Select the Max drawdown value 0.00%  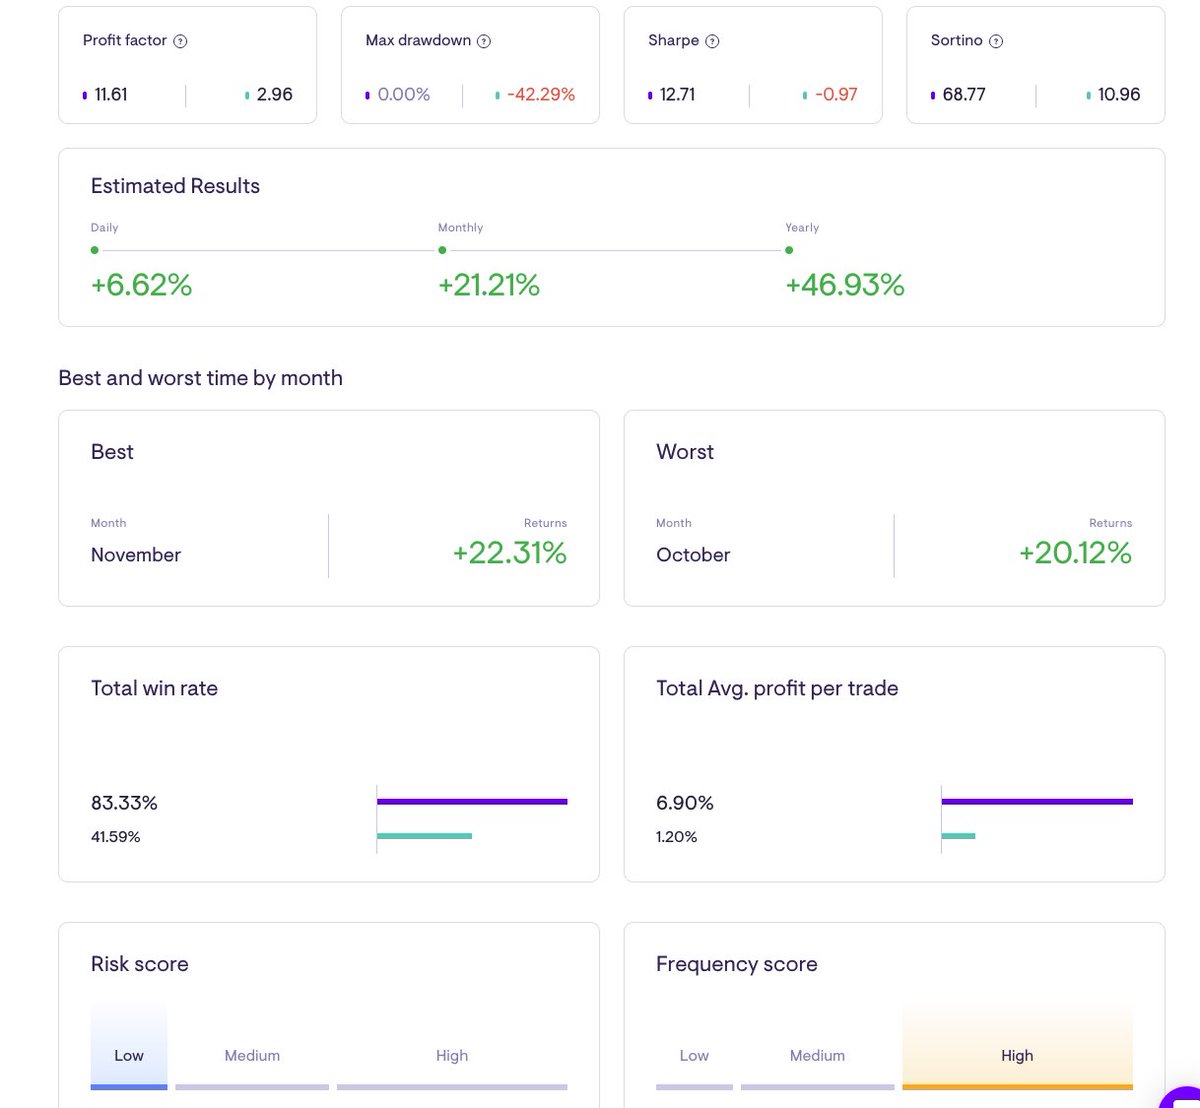[404, 94]
